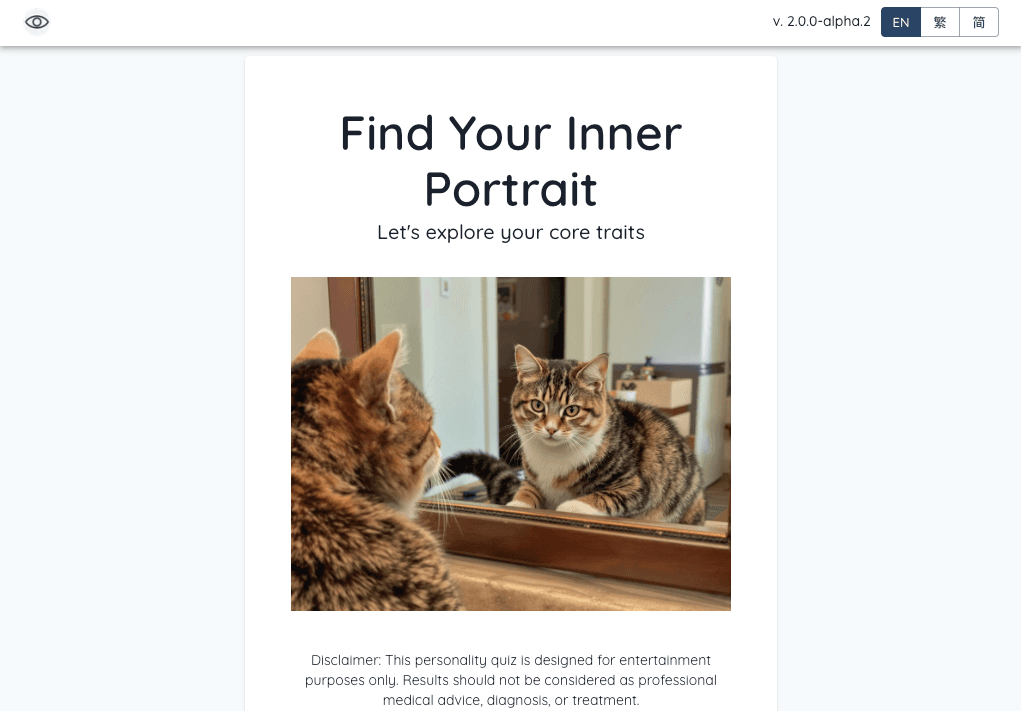
Task: Click the word Portrait in the title
Action: [510, 189]
